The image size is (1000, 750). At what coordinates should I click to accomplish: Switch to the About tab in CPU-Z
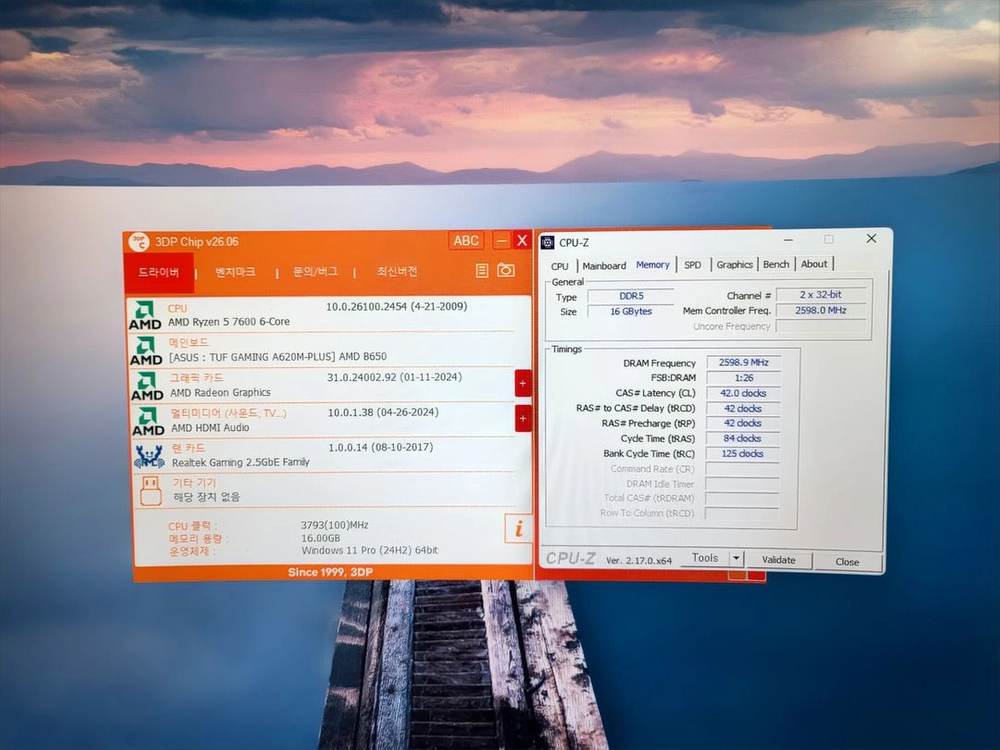click(x=814, y=263)
